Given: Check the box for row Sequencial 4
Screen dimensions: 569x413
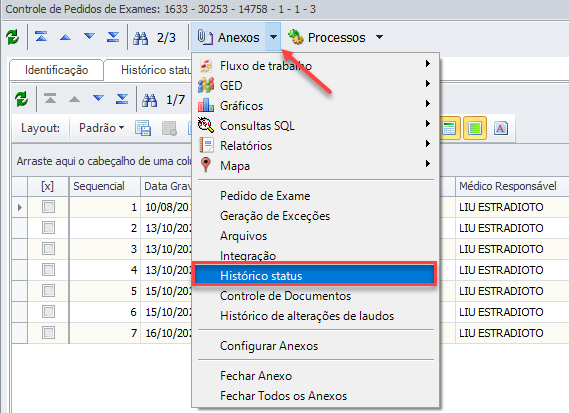Looking at the screenshot, I should click(48, 270).
